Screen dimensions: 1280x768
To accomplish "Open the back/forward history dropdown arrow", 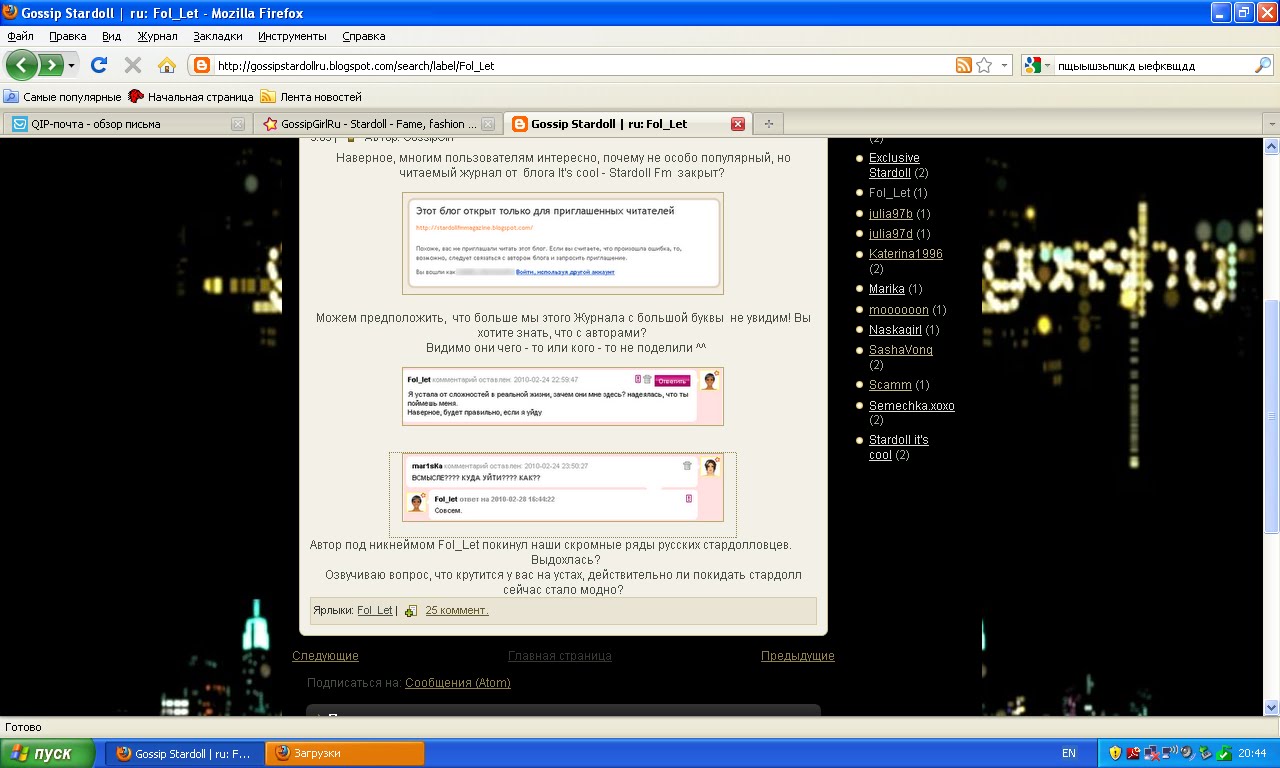I will click(x=71, y=66).
